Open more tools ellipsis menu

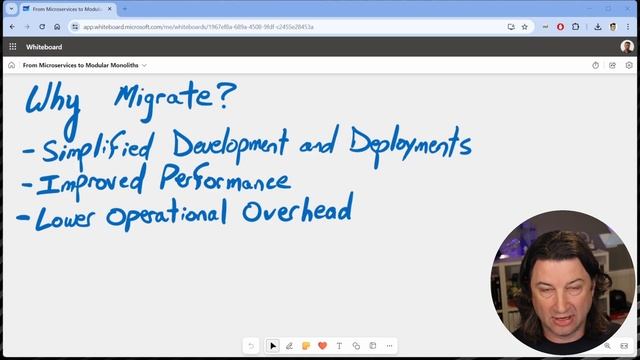tap(389, 346)
